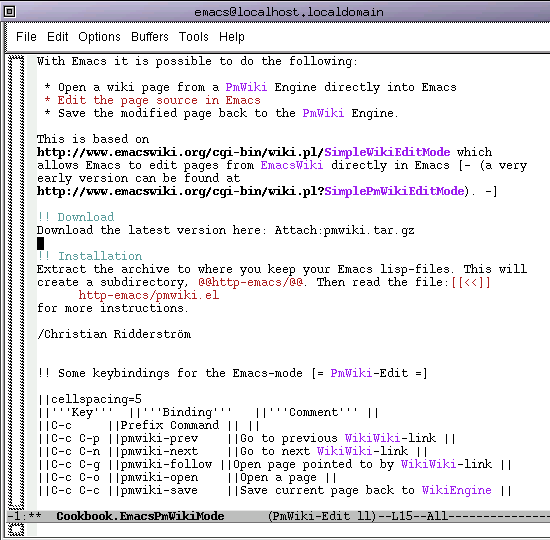Open the Help menu
Viewport: 550px width, 540px height.
232,36
